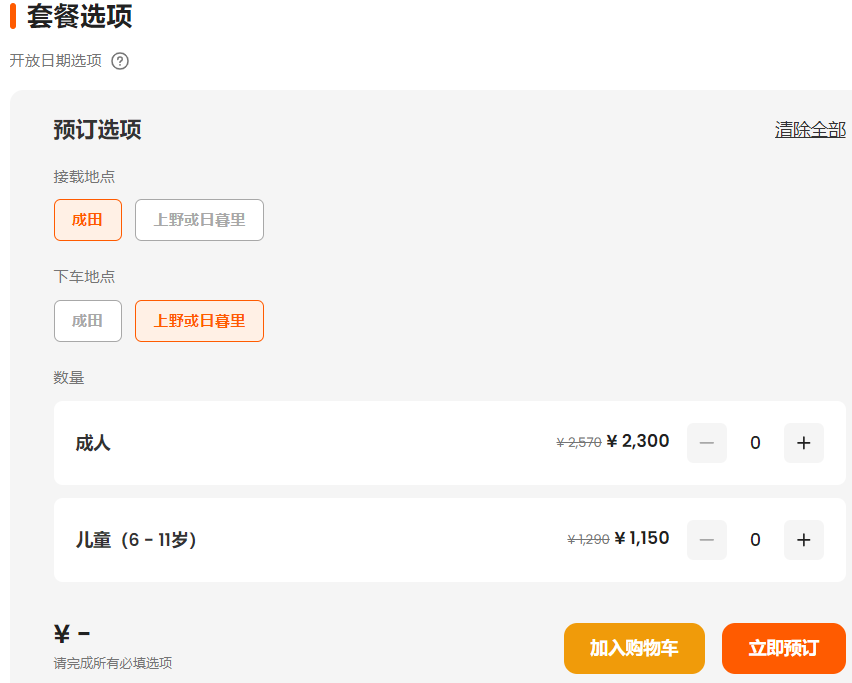Viewport: 852px width, 683px height.
Task: Choose 上野或日暮里 under 接载地点
Action: pos(199,220)
